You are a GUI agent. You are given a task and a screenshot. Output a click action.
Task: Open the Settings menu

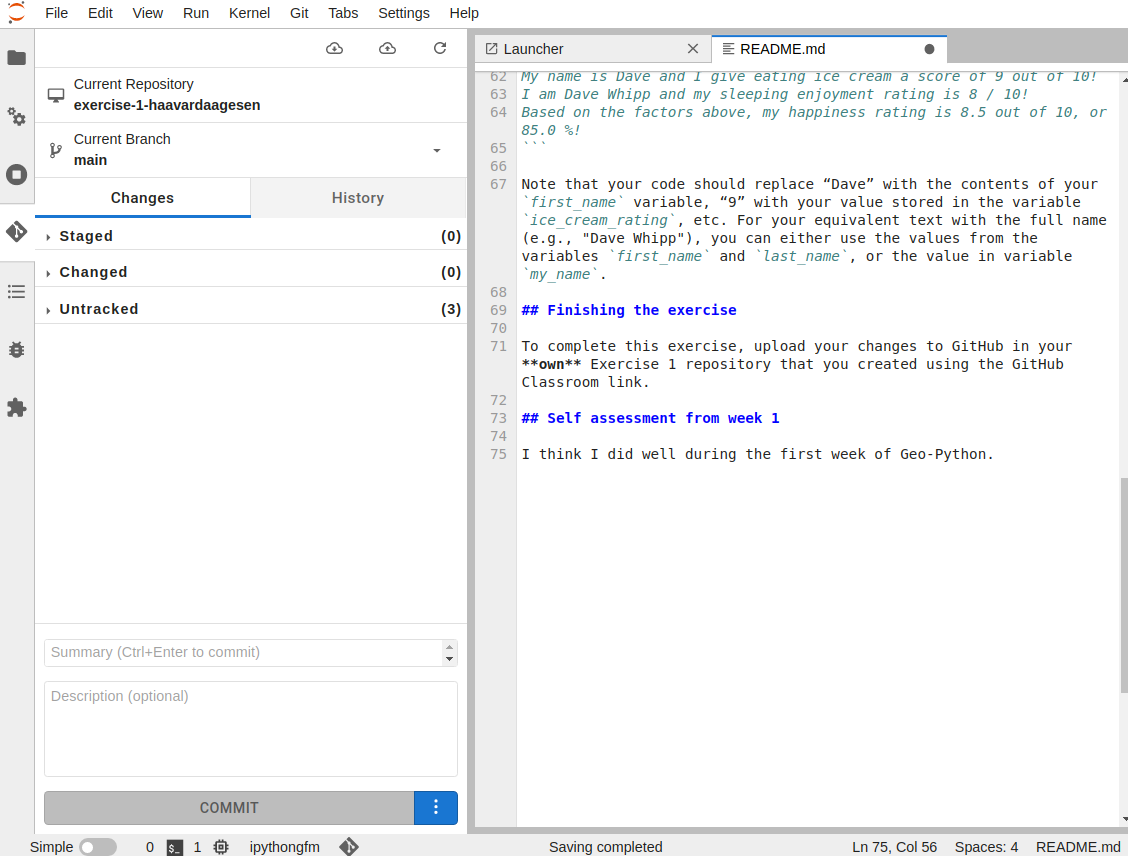point(404,13)
